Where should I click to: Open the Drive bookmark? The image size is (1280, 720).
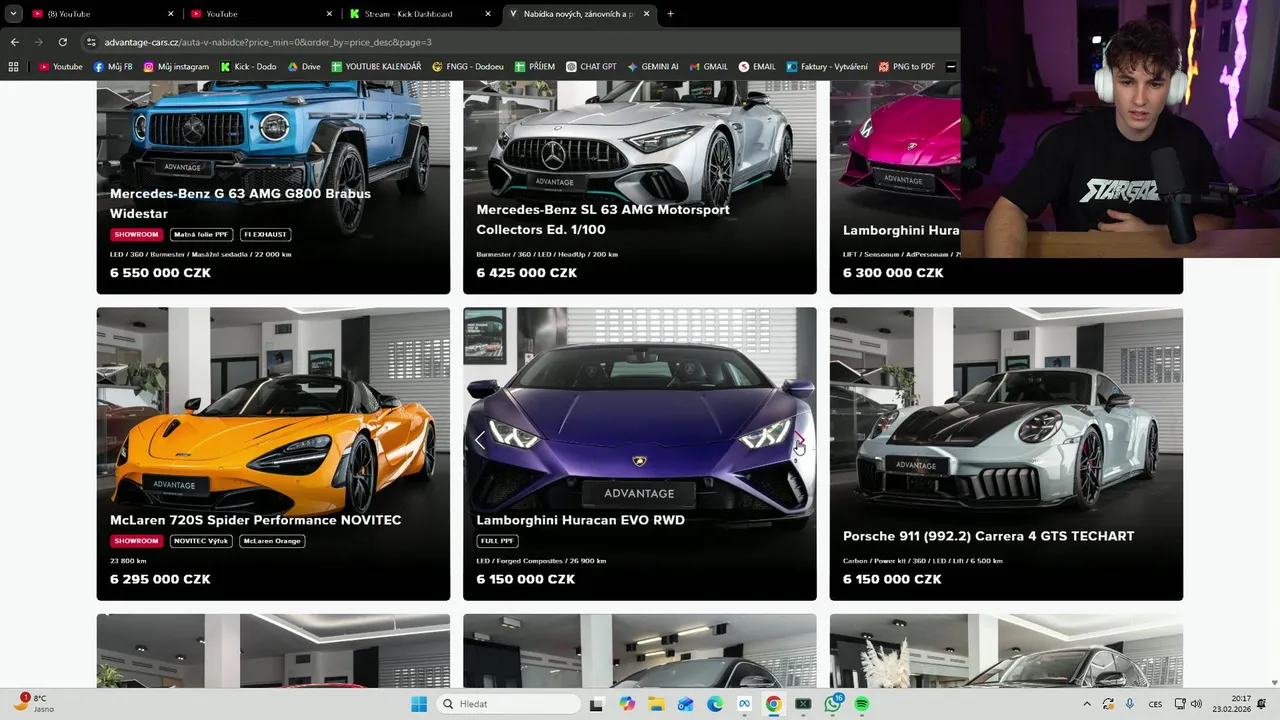point(304,67)
